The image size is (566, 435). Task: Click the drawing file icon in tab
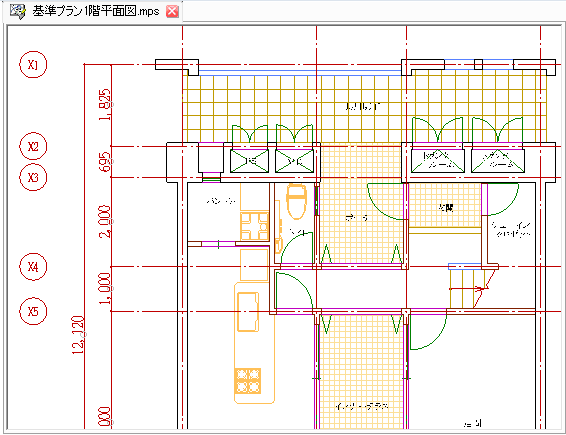coord(17,12)
